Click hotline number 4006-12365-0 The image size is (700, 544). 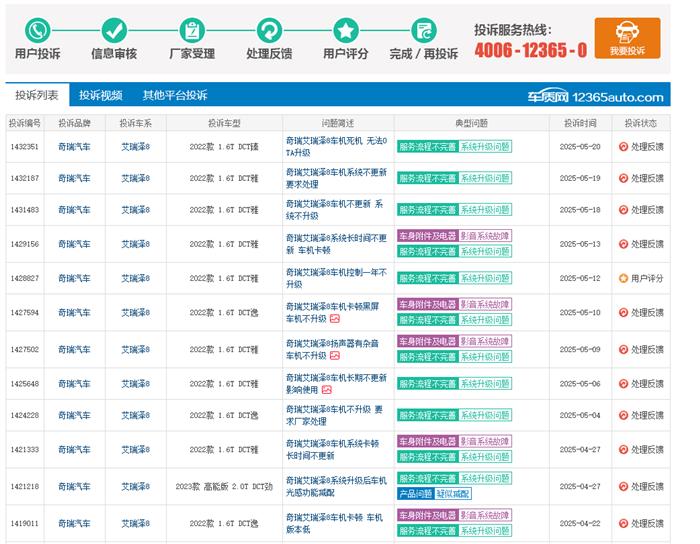click(x=531, y=50)
